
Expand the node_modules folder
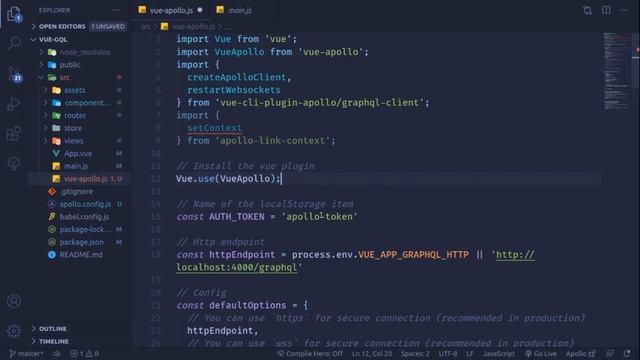[84, 52]
